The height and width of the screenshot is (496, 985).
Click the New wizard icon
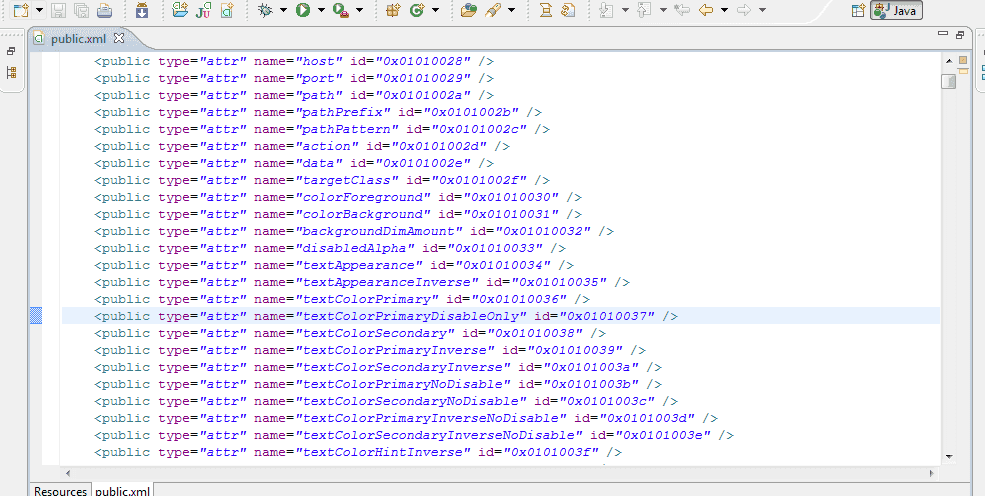pyautogui.click(x=21, y=10)
